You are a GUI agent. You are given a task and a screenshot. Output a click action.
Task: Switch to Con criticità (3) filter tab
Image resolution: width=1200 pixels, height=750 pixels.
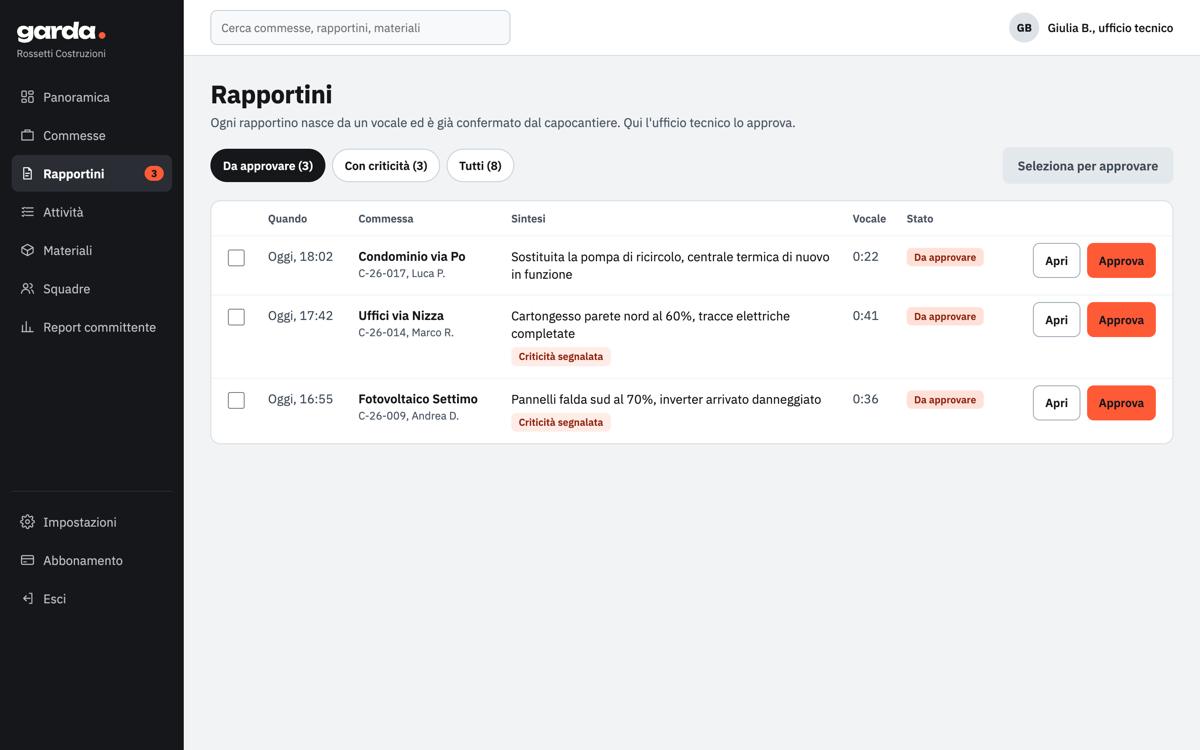coord(386,166)
